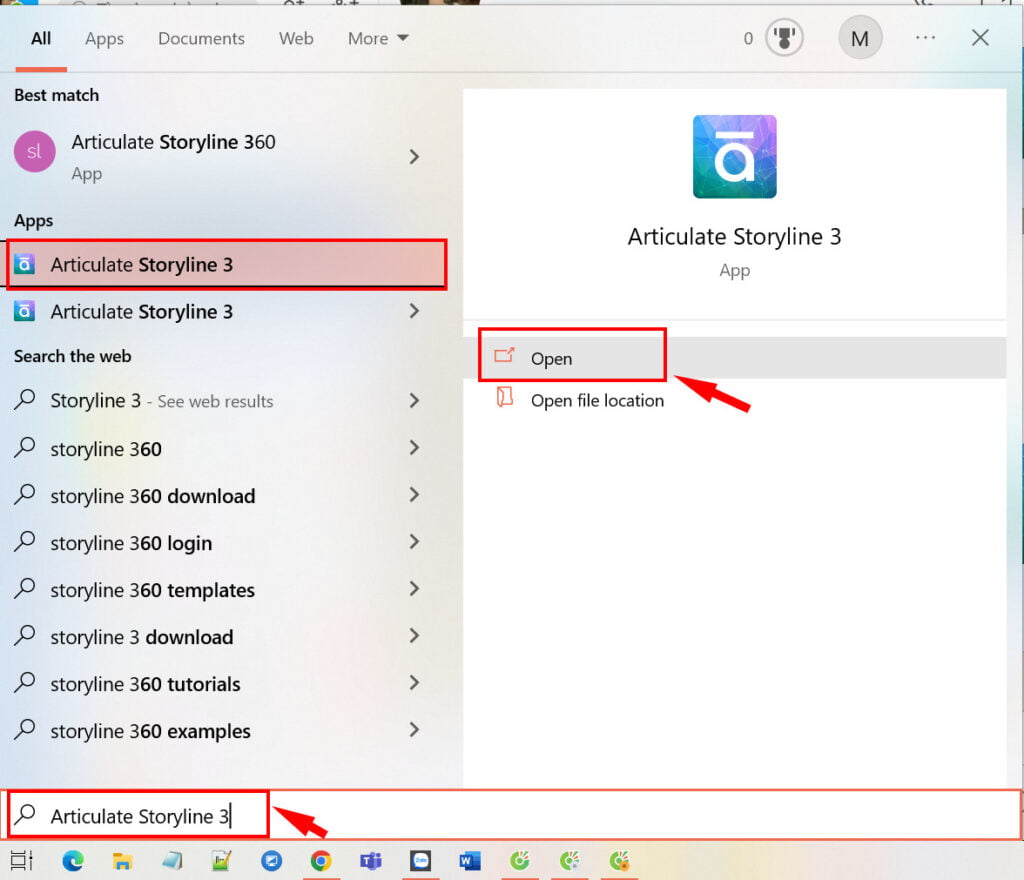Viewport: 1024px width, 880px height.
Task: Click 'Open file location' for Storyline 3
Action: pos(597,400)
